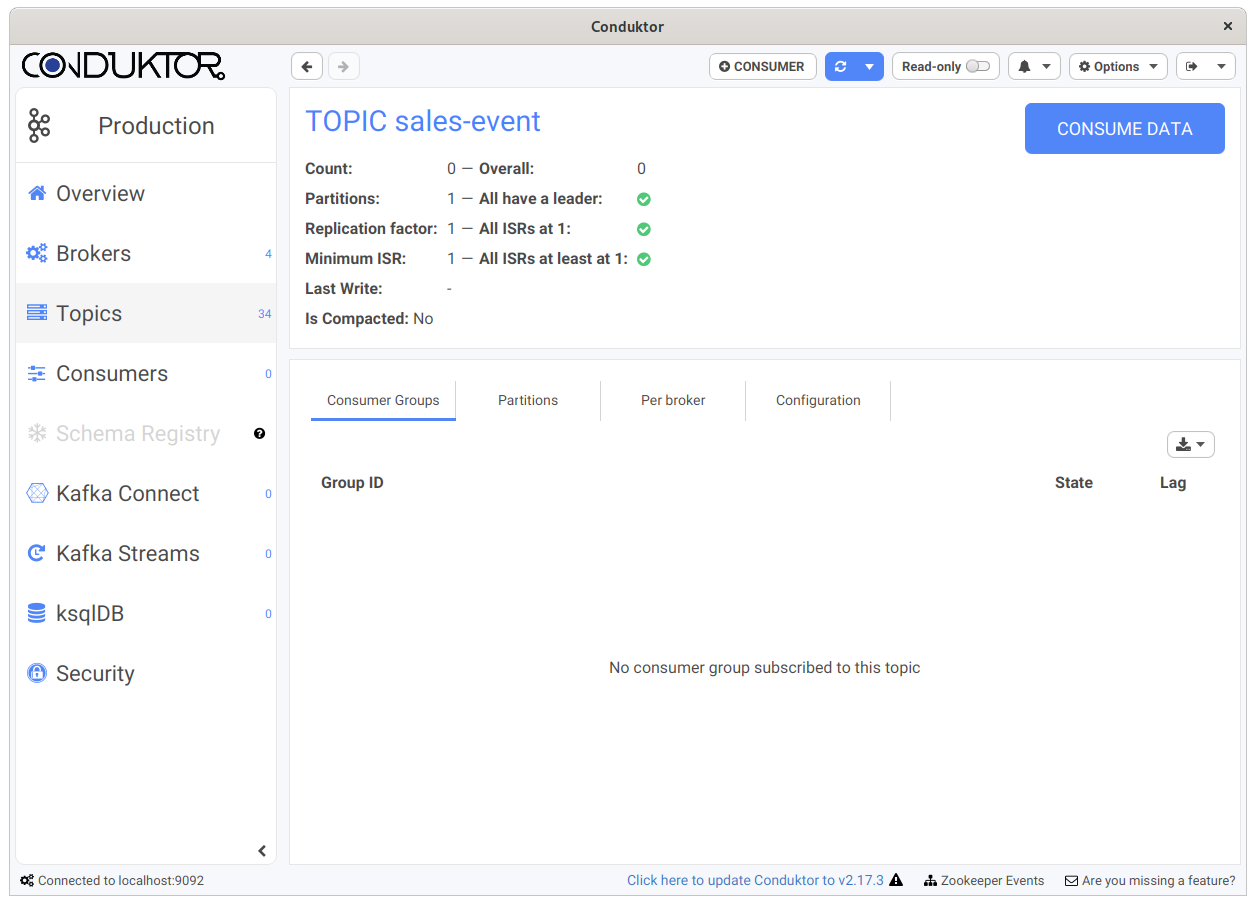Screen dimensions: 1256x905
Task: Open the logout/exit dropdown
Action: (1205, 67)
